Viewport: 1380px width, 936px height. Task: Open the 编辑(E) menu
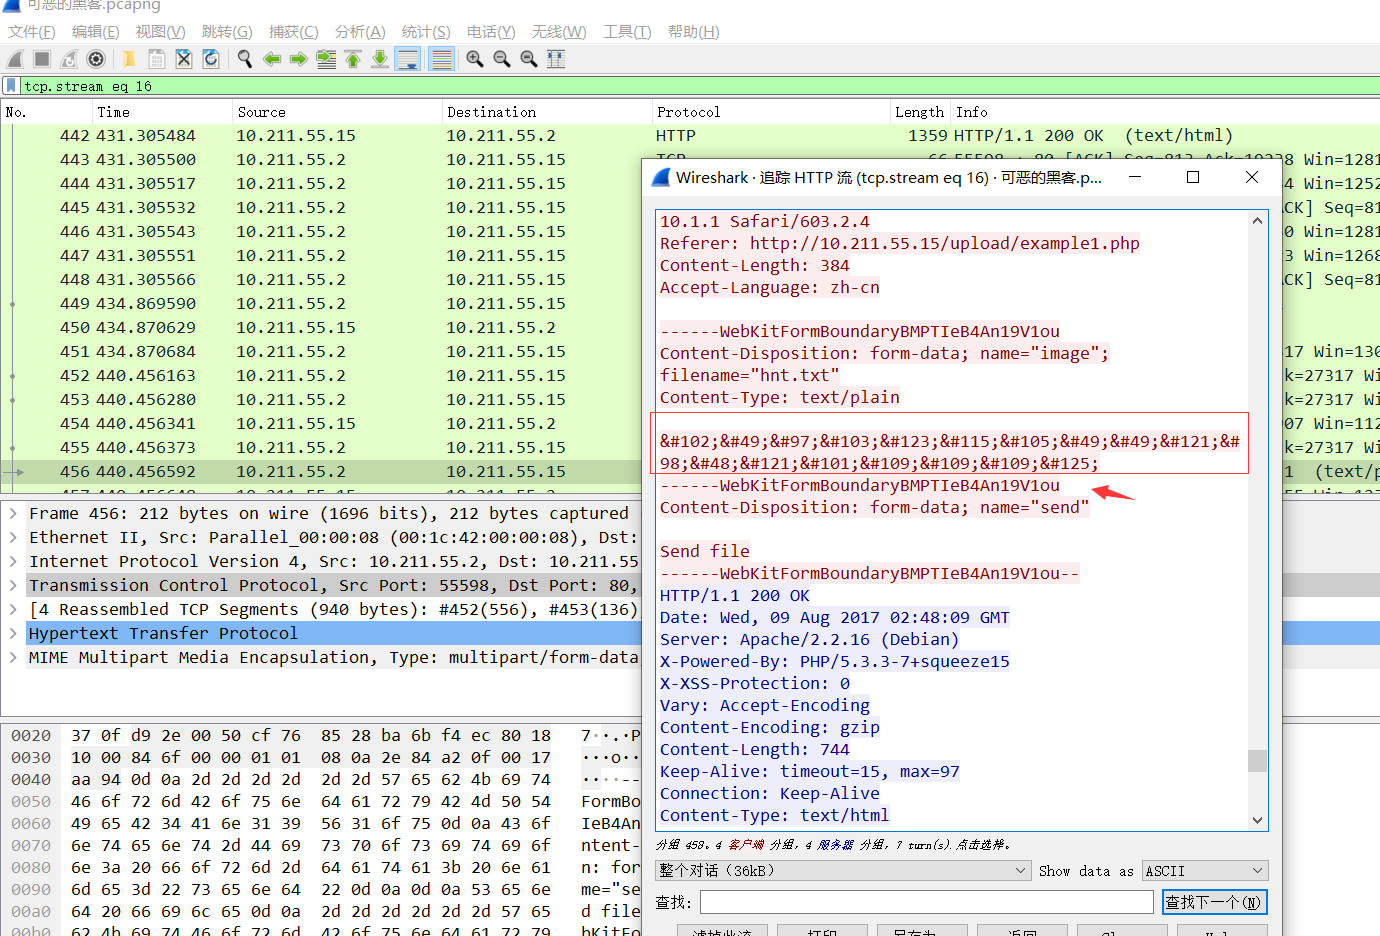pos(95,32)
